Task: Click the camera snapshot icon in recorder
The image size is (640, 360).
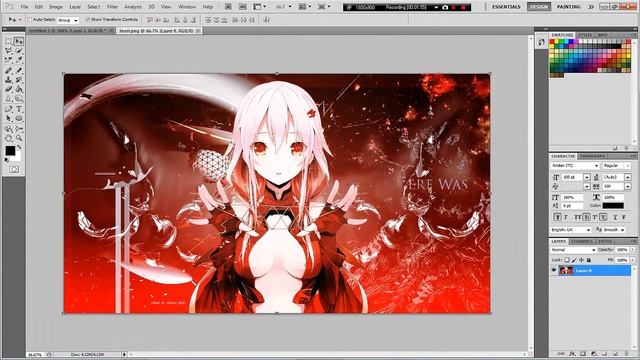Action: pyautogui.click(x=445, y=7)
